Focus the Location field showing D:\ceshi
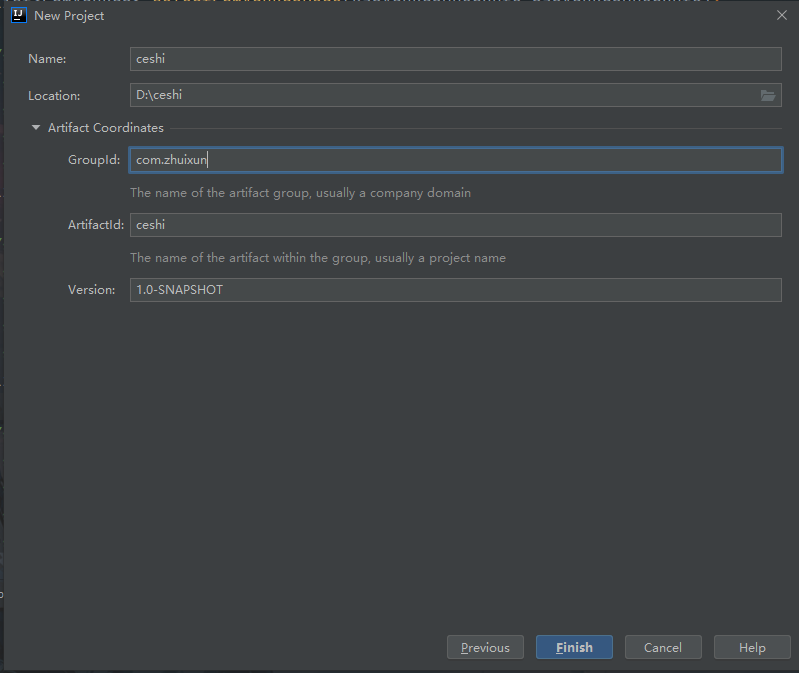 click(x=440, y=96)
